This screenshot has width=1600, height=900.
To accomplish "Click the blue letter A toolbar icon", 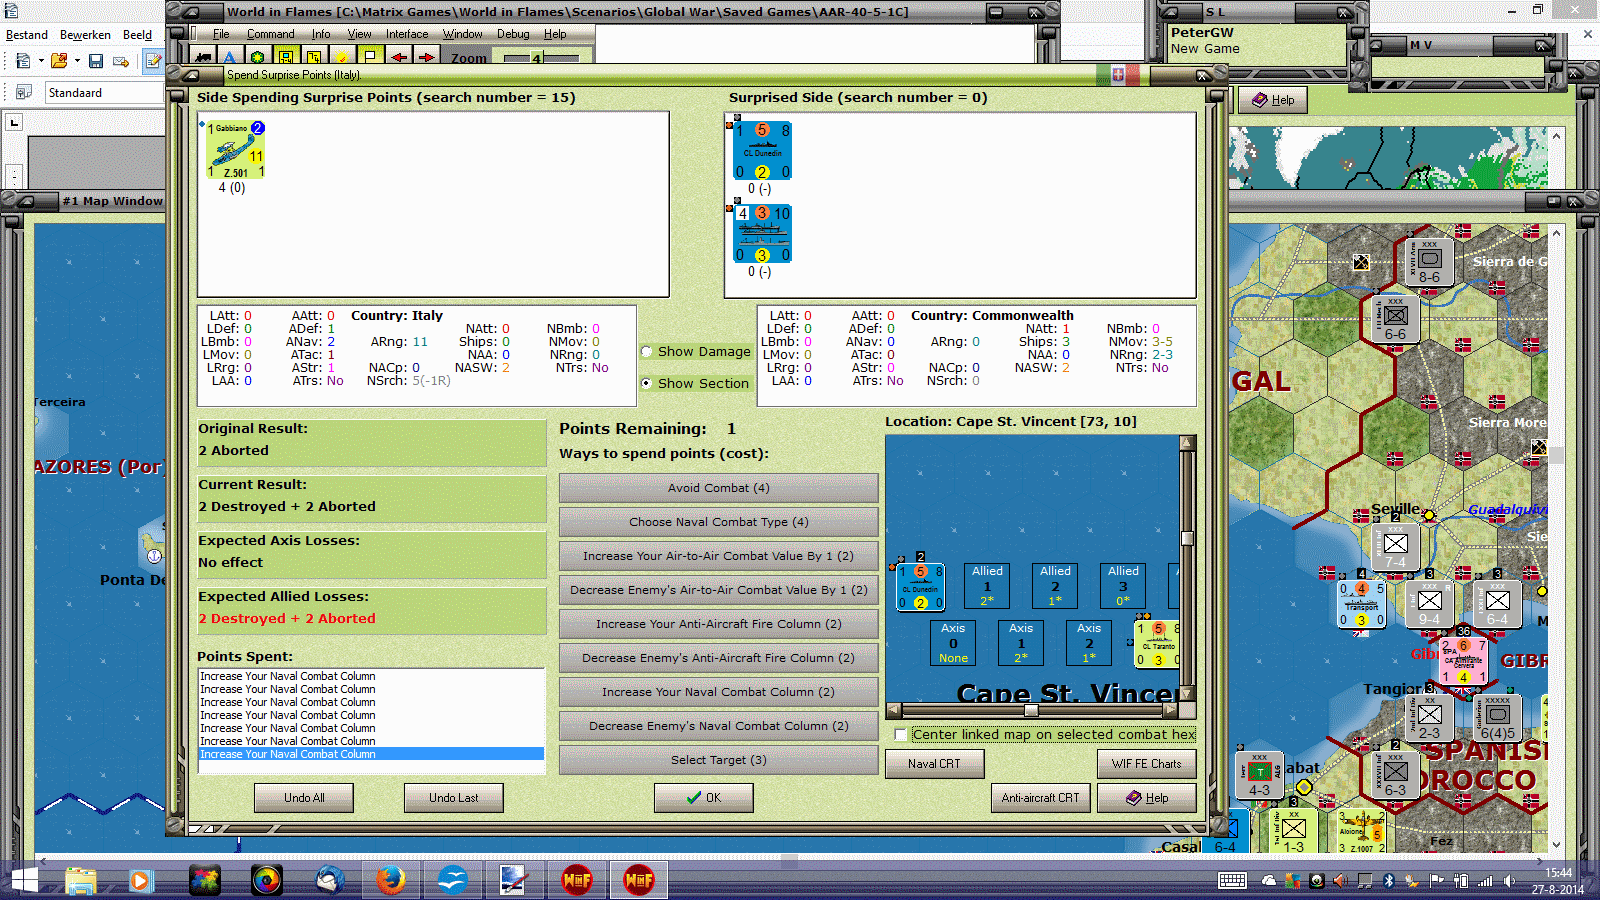I will (x=230, y=57).
